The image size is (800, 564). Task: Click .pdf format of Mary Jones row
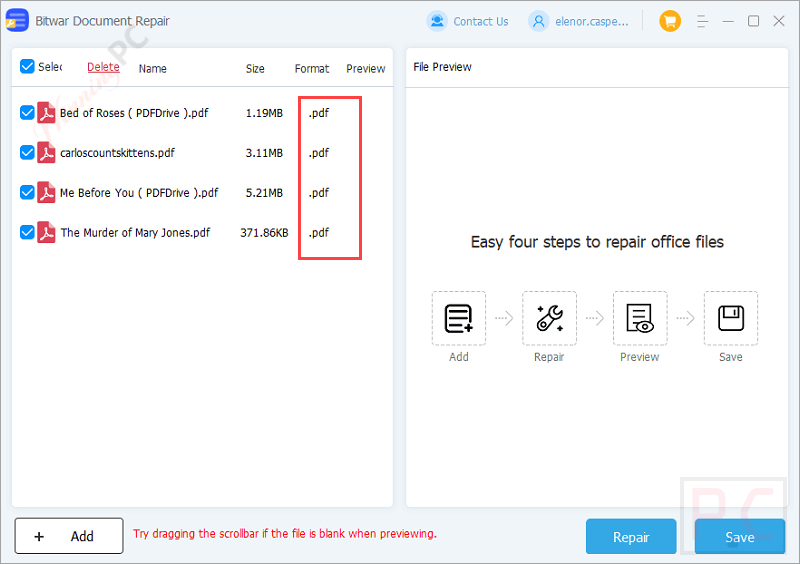(319, 232)
